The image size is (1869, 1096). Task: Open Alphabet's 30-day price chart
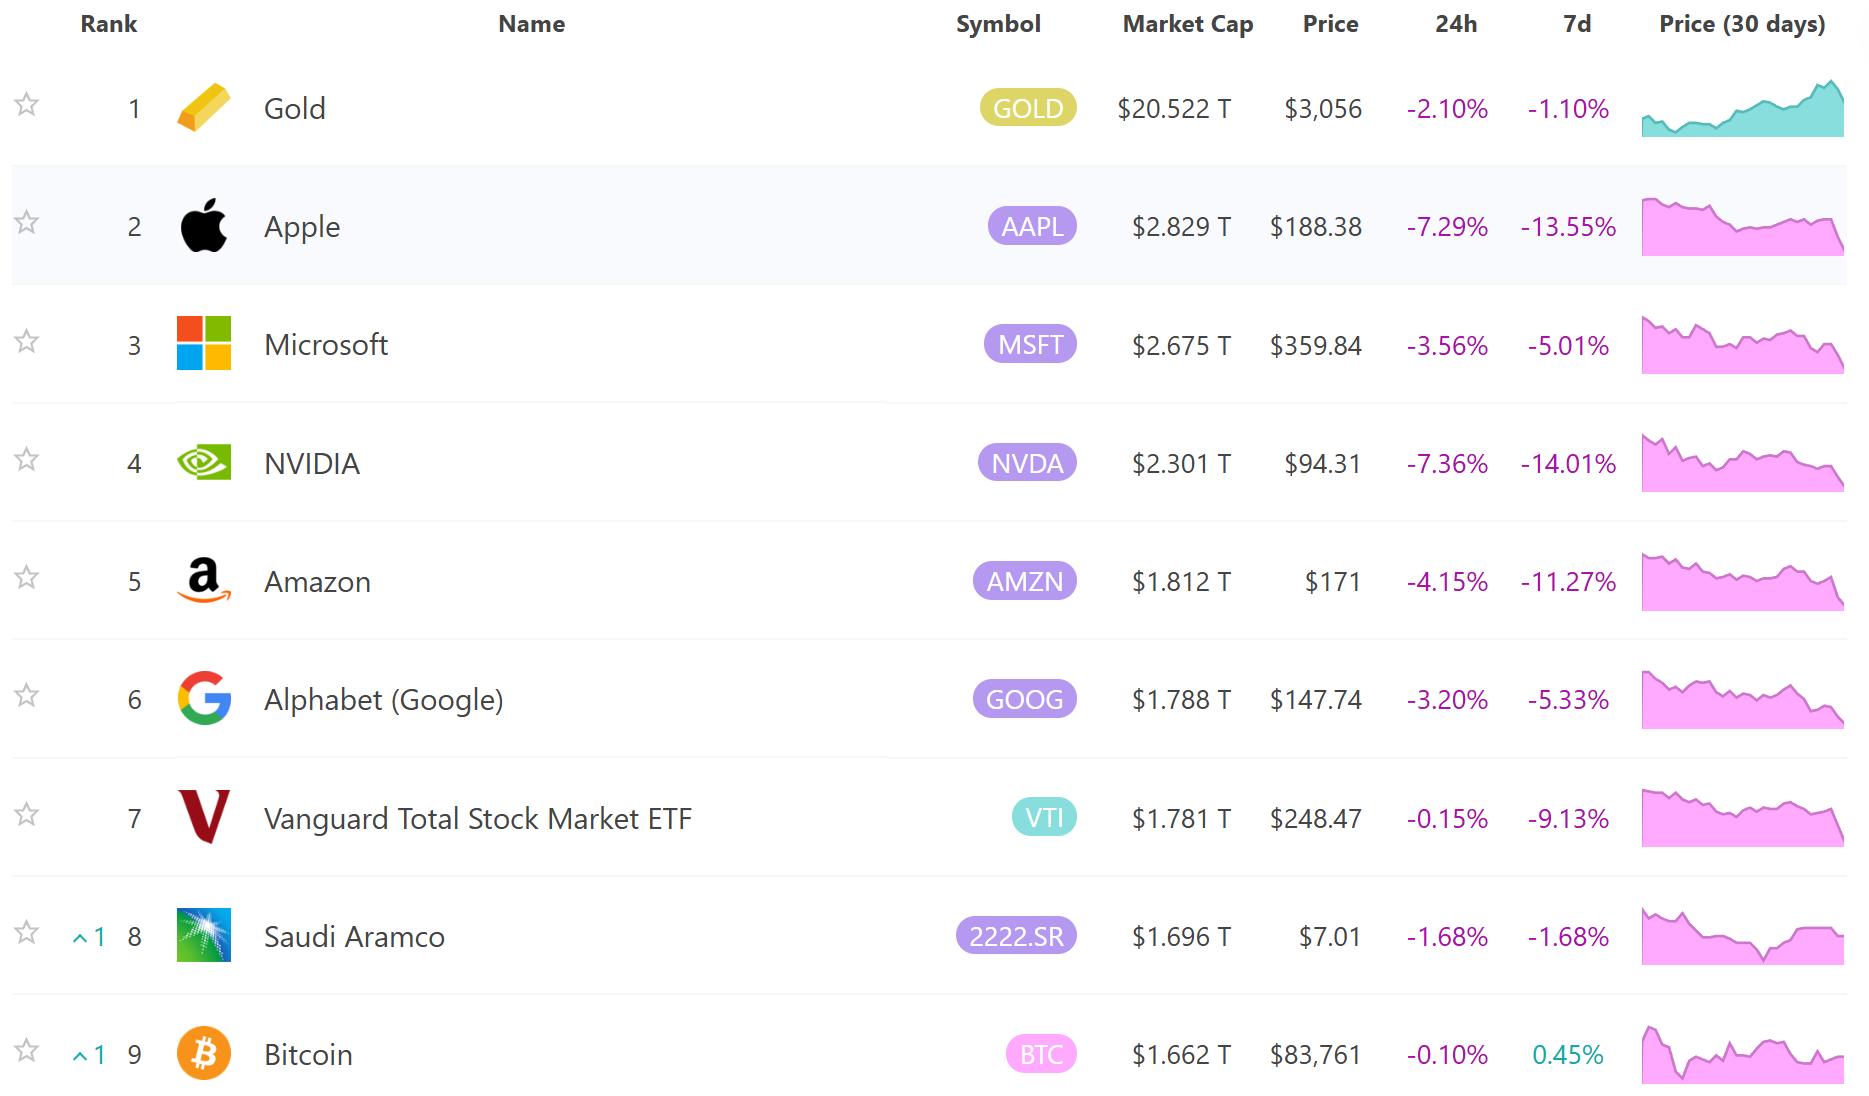click(1742, 699)
